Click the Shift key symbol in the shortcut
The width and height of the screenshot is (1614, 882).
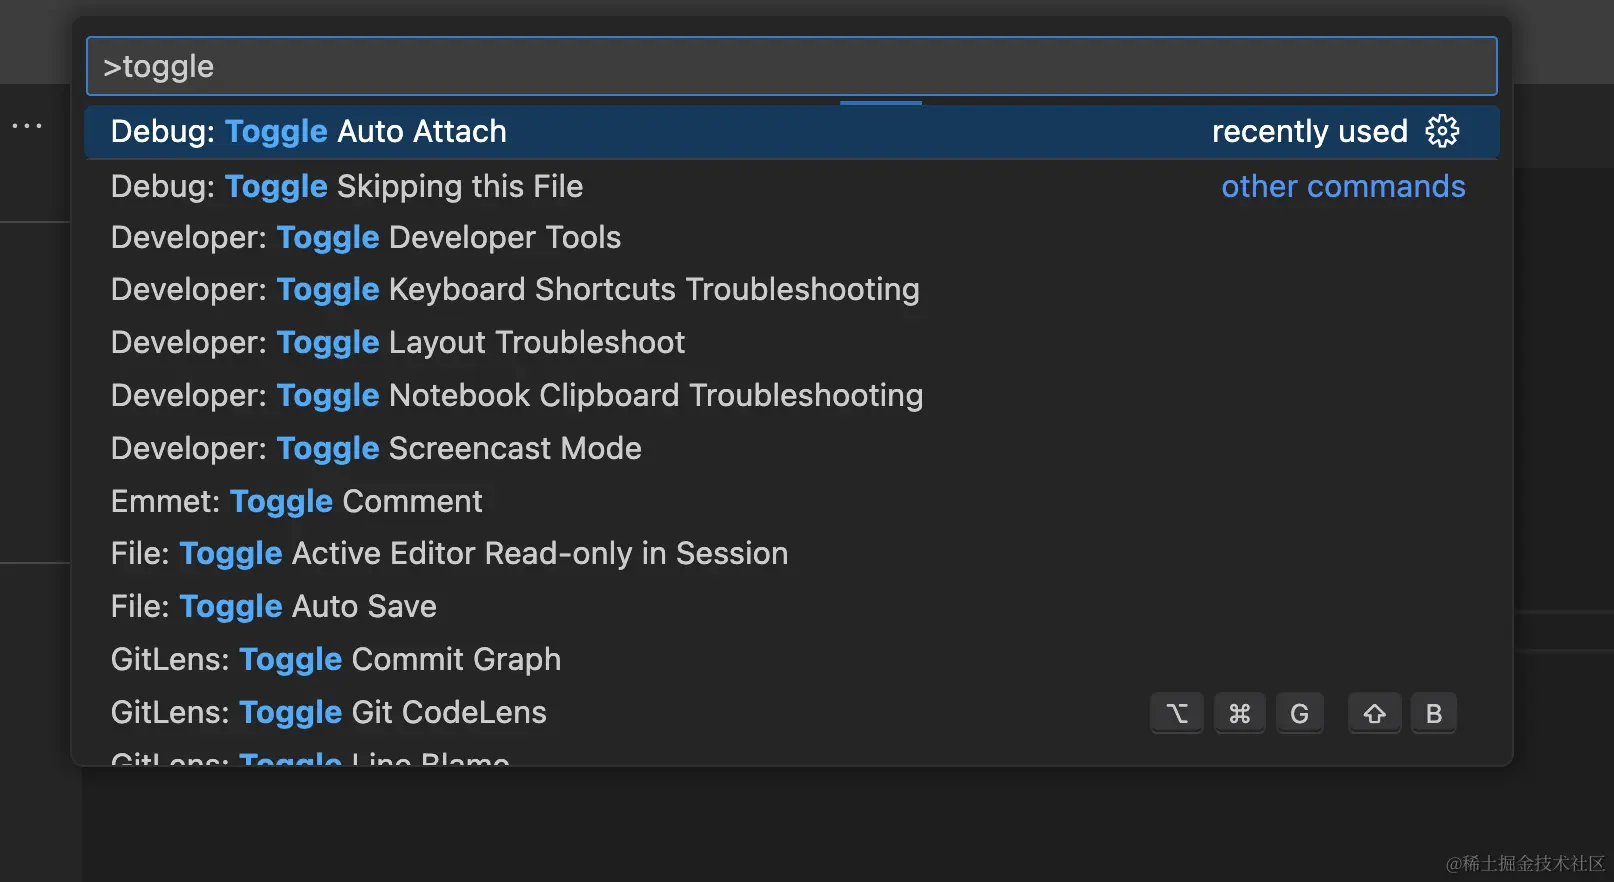point(1374,714)
